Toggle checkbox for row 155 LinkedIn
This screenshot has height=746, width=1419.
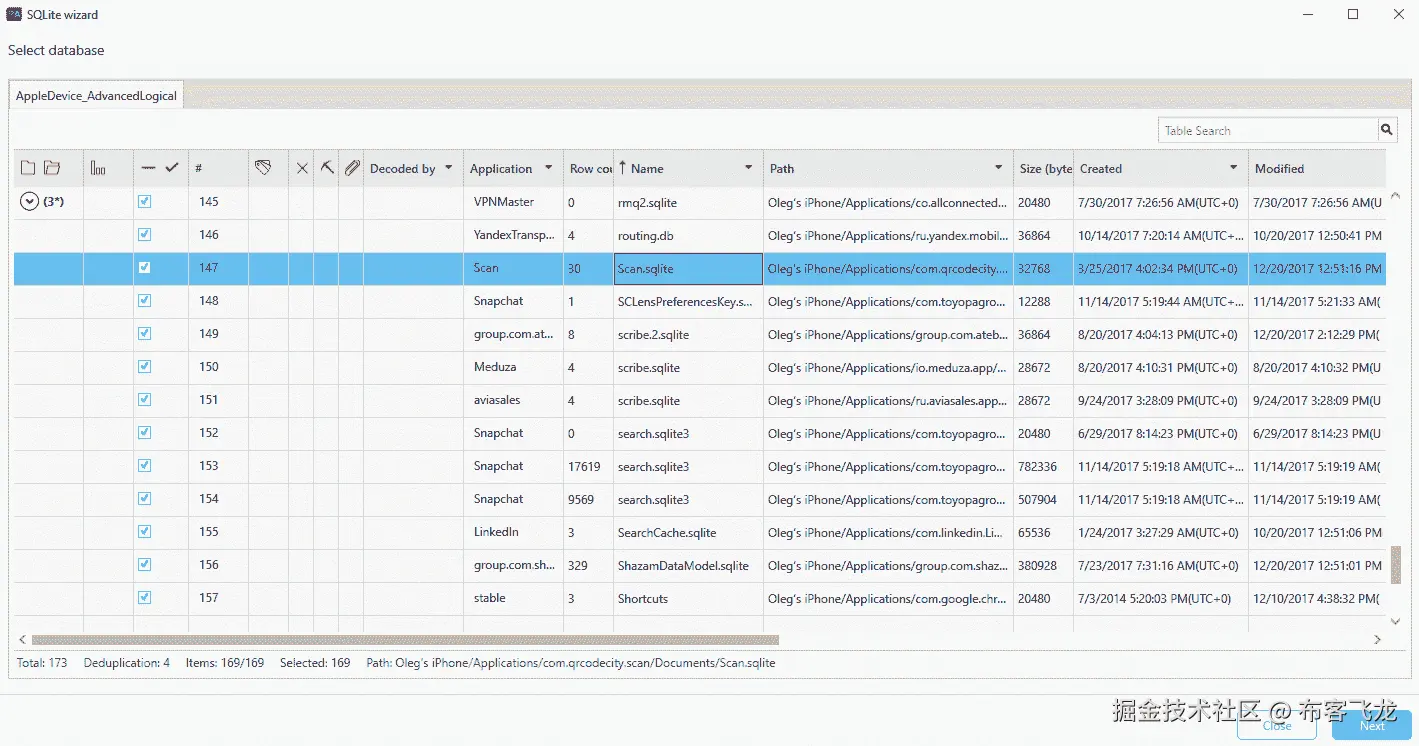[144, 532]
